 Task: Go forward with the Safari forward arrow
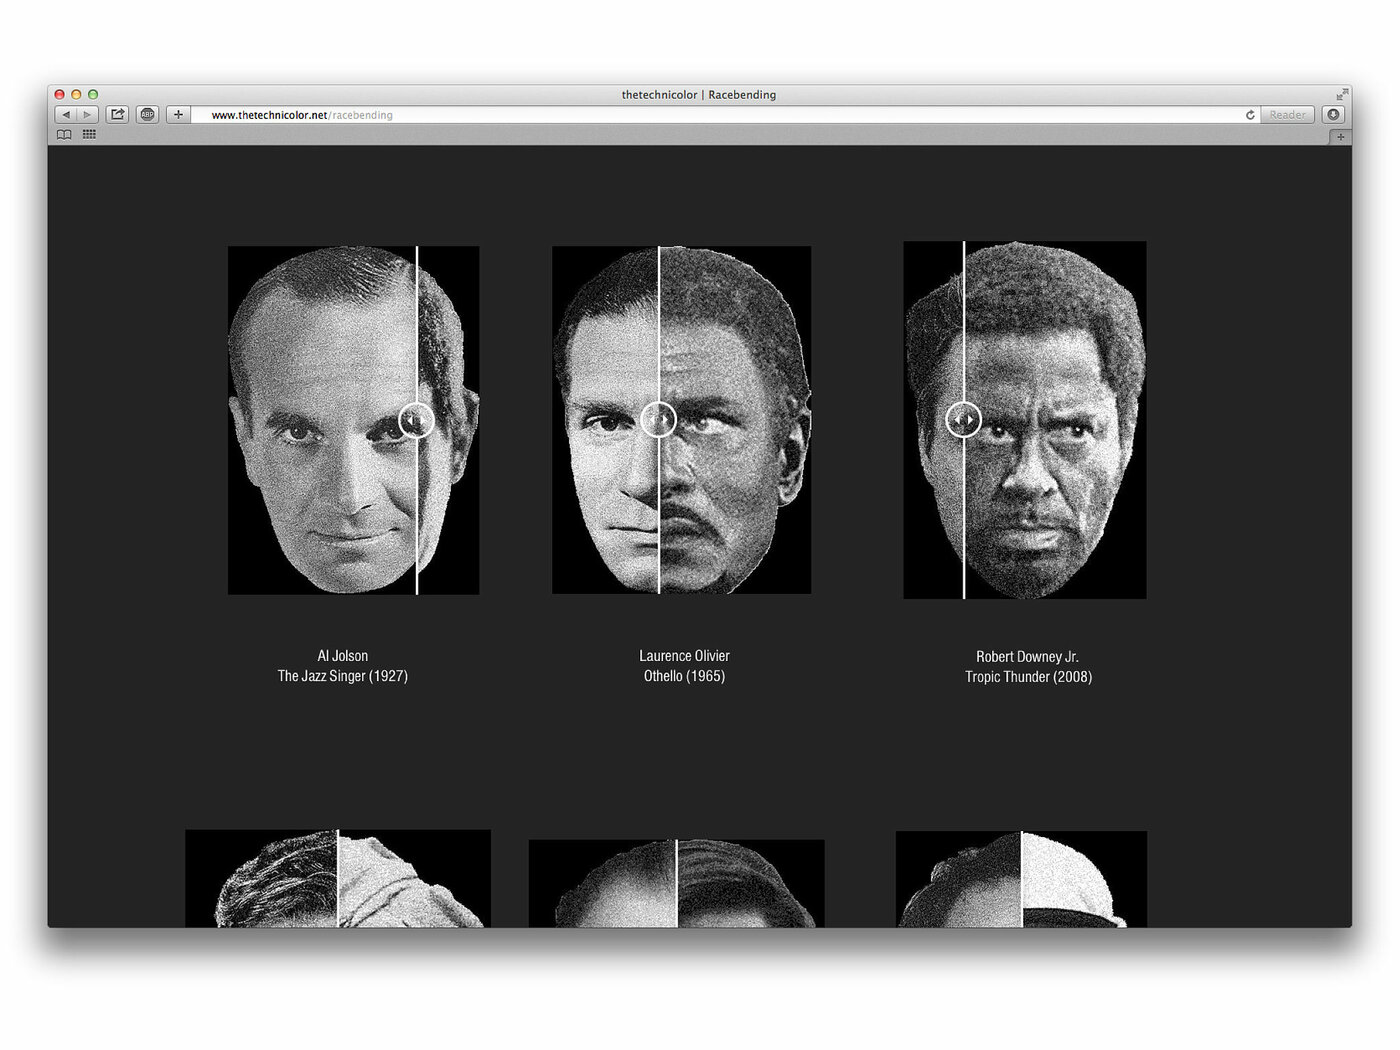[88, 115]
